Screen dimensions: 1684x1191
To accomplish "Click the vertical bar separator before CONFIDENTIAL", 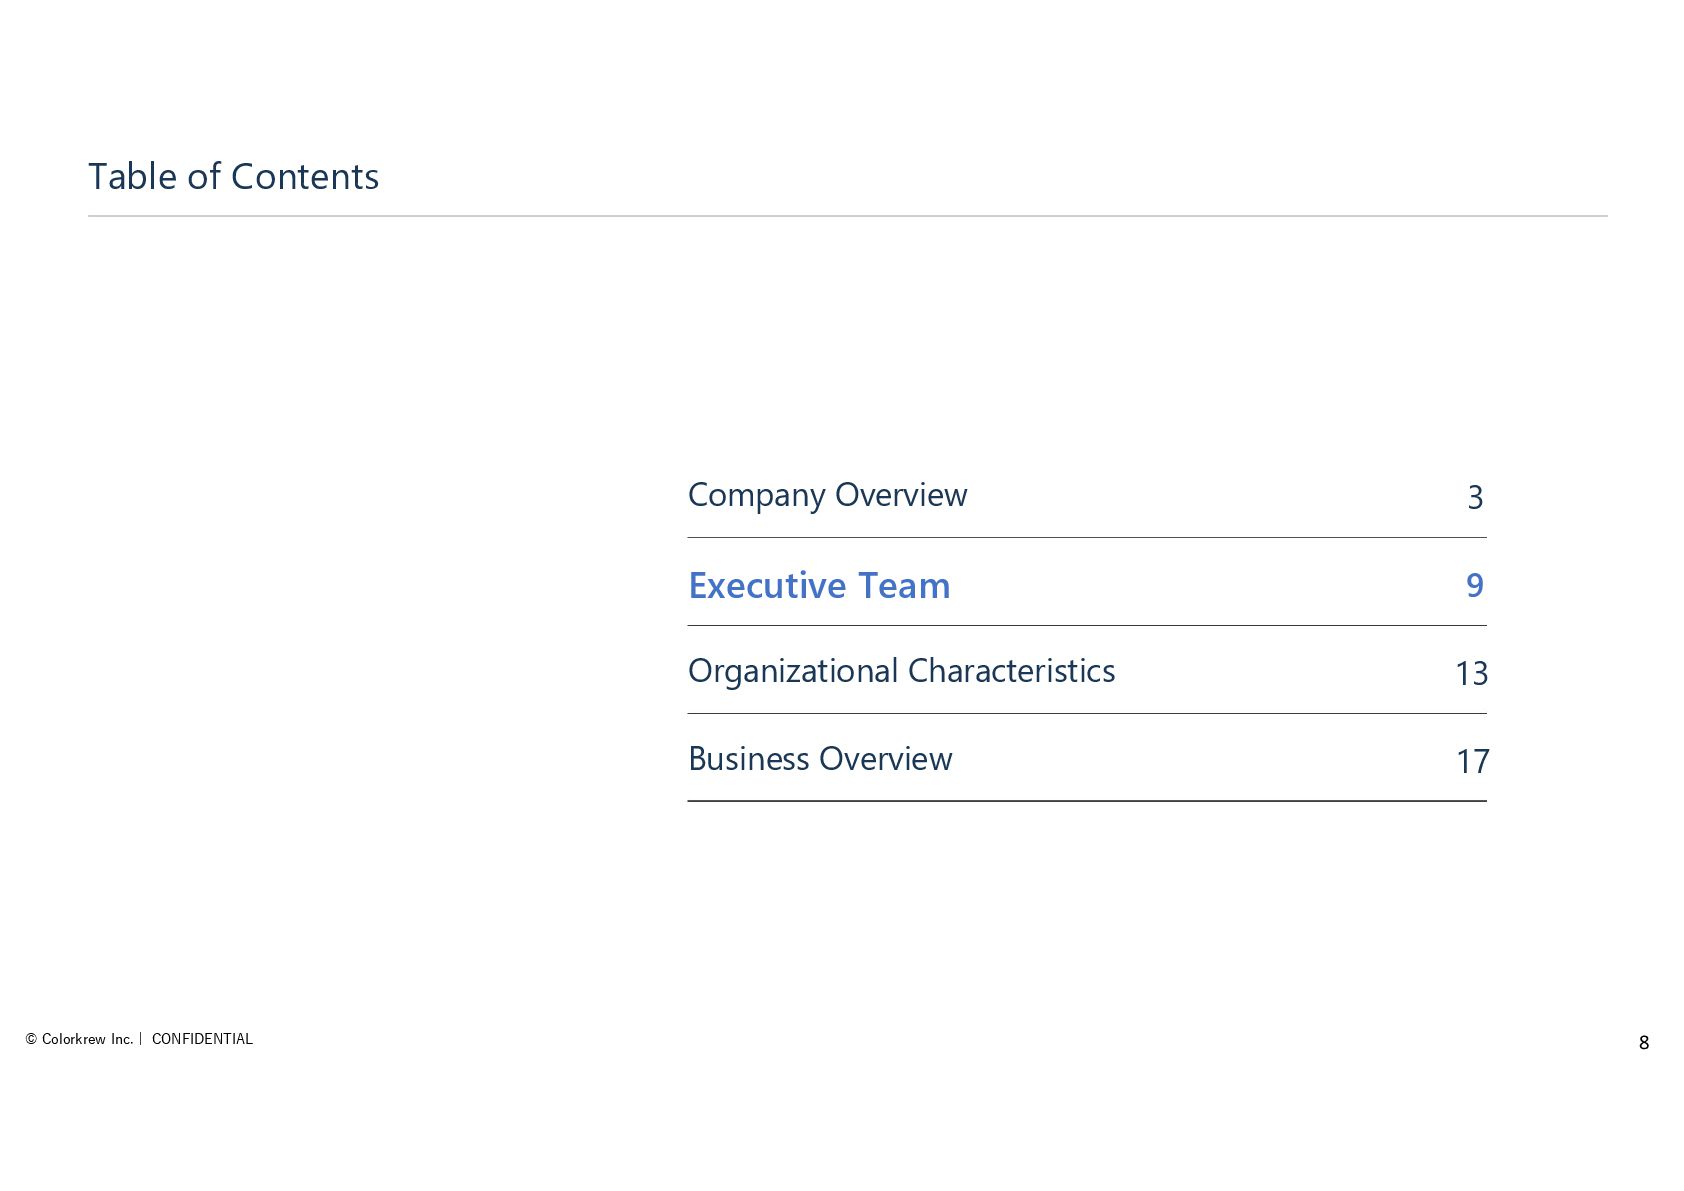I will (x=141, y=1039).
